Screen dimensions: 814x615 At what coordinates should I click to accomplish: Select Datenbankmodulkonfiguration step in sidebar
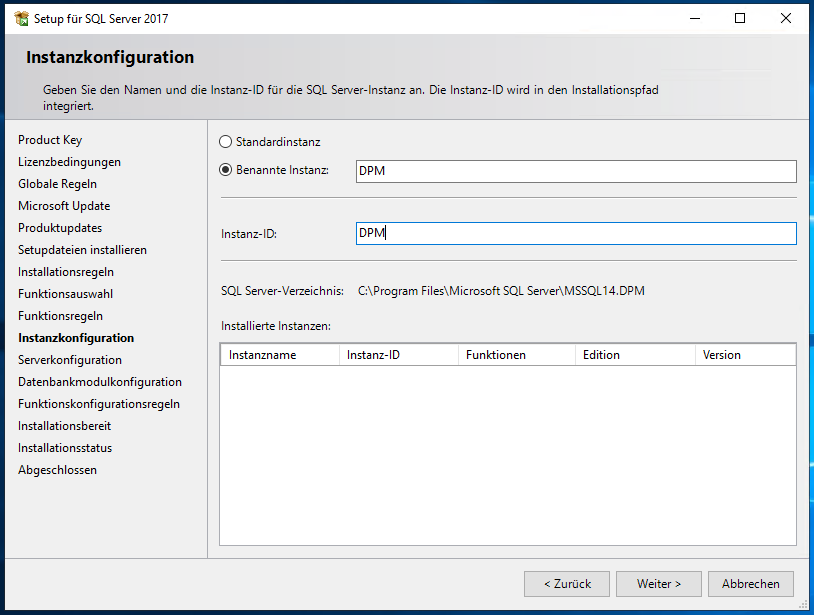[100, 382]
